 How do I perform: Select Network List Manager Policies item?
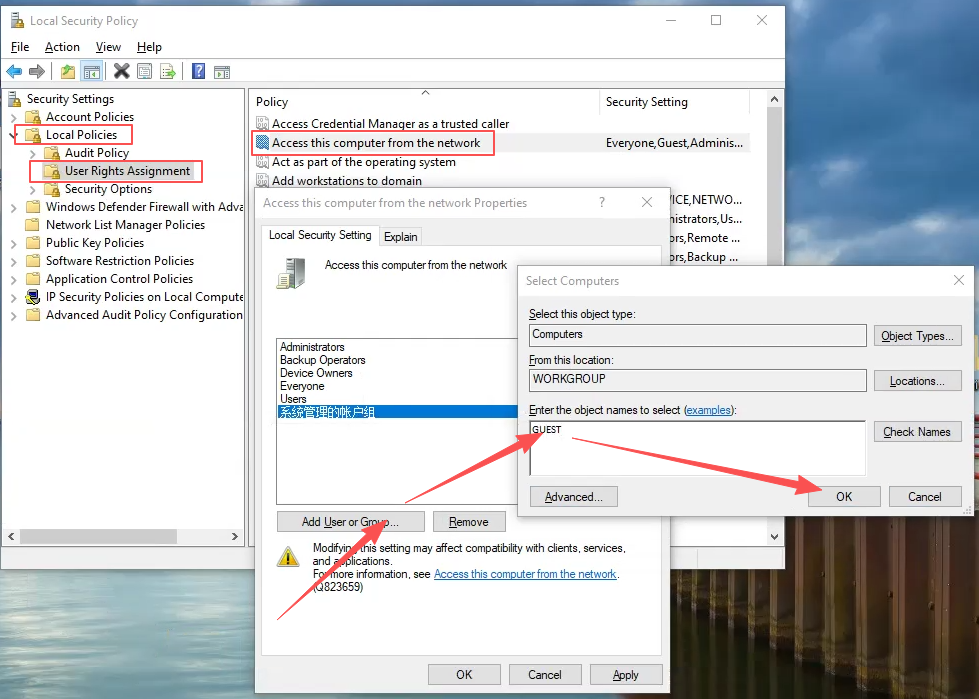125,225
